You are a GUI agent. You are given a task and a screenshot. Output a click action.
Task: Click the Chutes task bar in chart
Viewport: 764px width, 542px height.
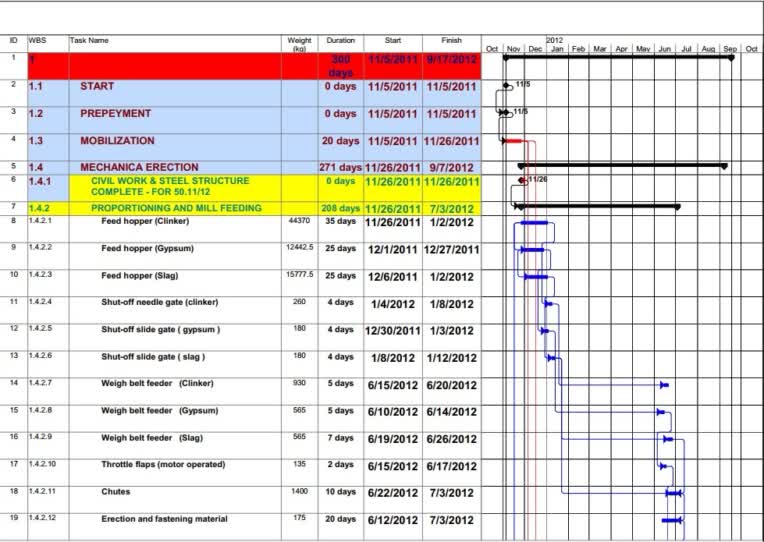click(674, 493)
